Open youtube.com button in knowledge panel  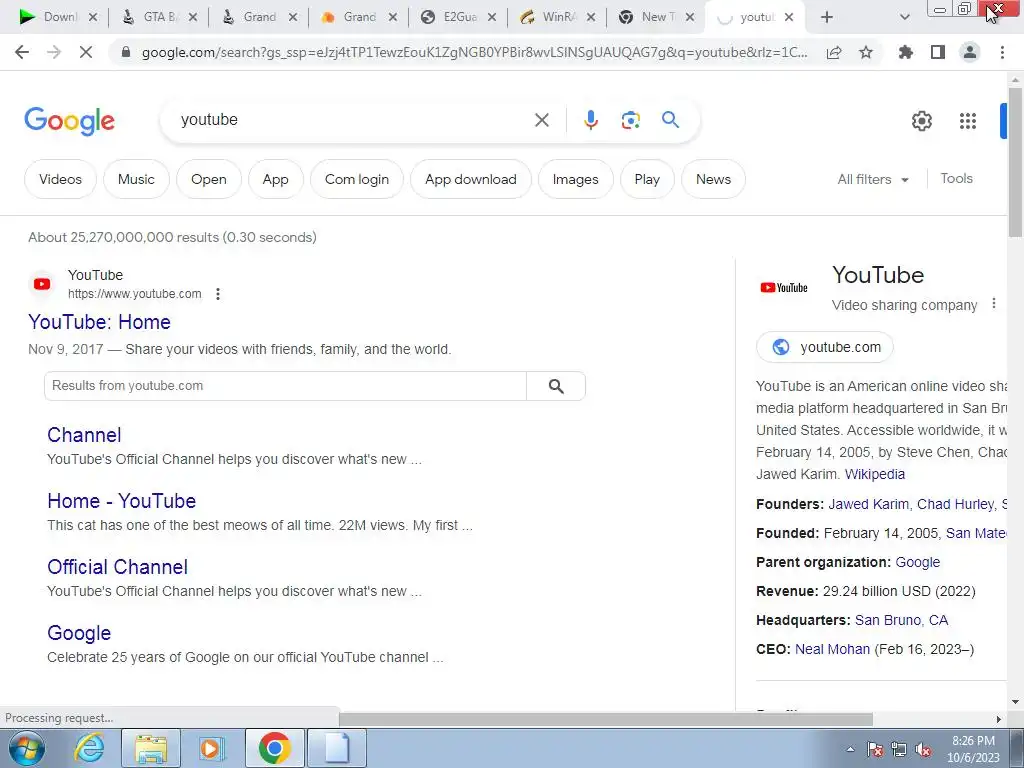pos(825,347)
